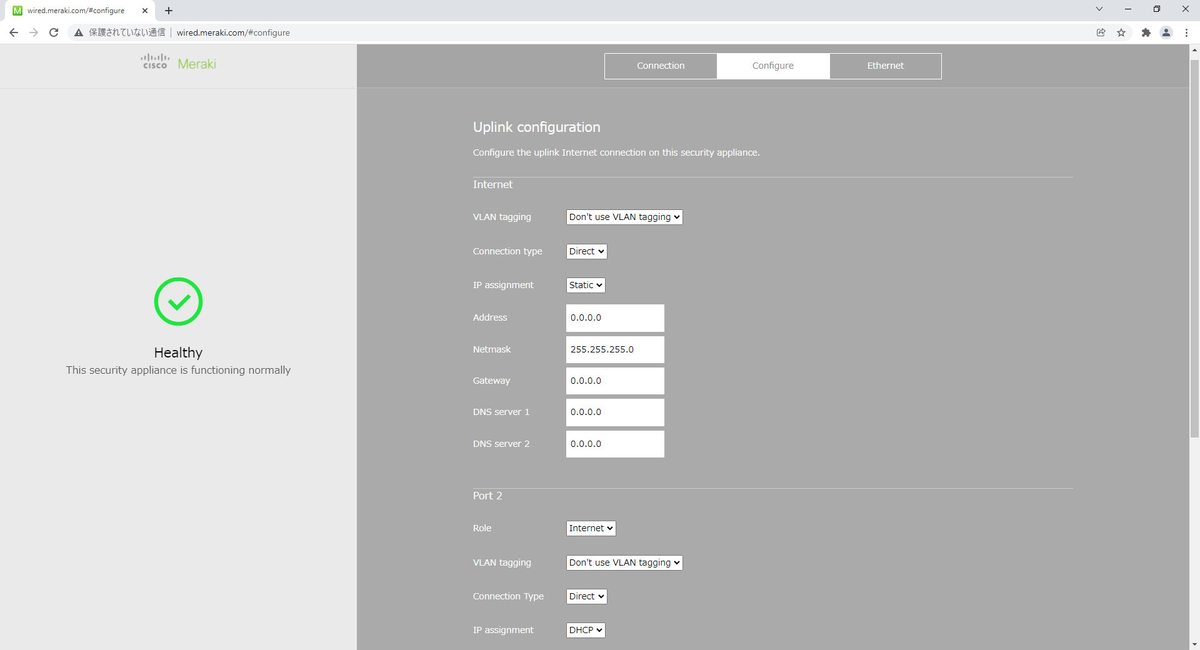
Task: Open the Port 2 Role dropdown
Action: tap(590, 527)
